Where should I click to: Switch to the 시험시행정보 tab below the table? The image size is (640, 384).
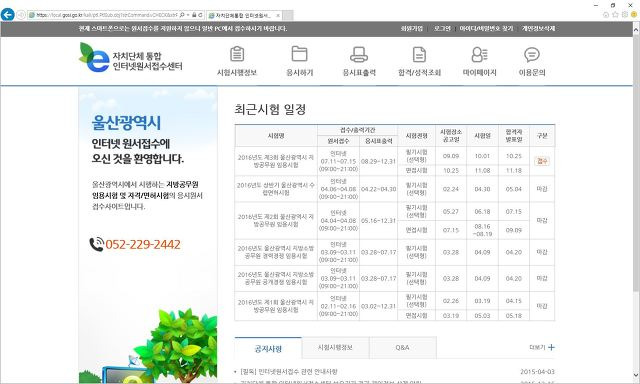[x=335, y=348]
